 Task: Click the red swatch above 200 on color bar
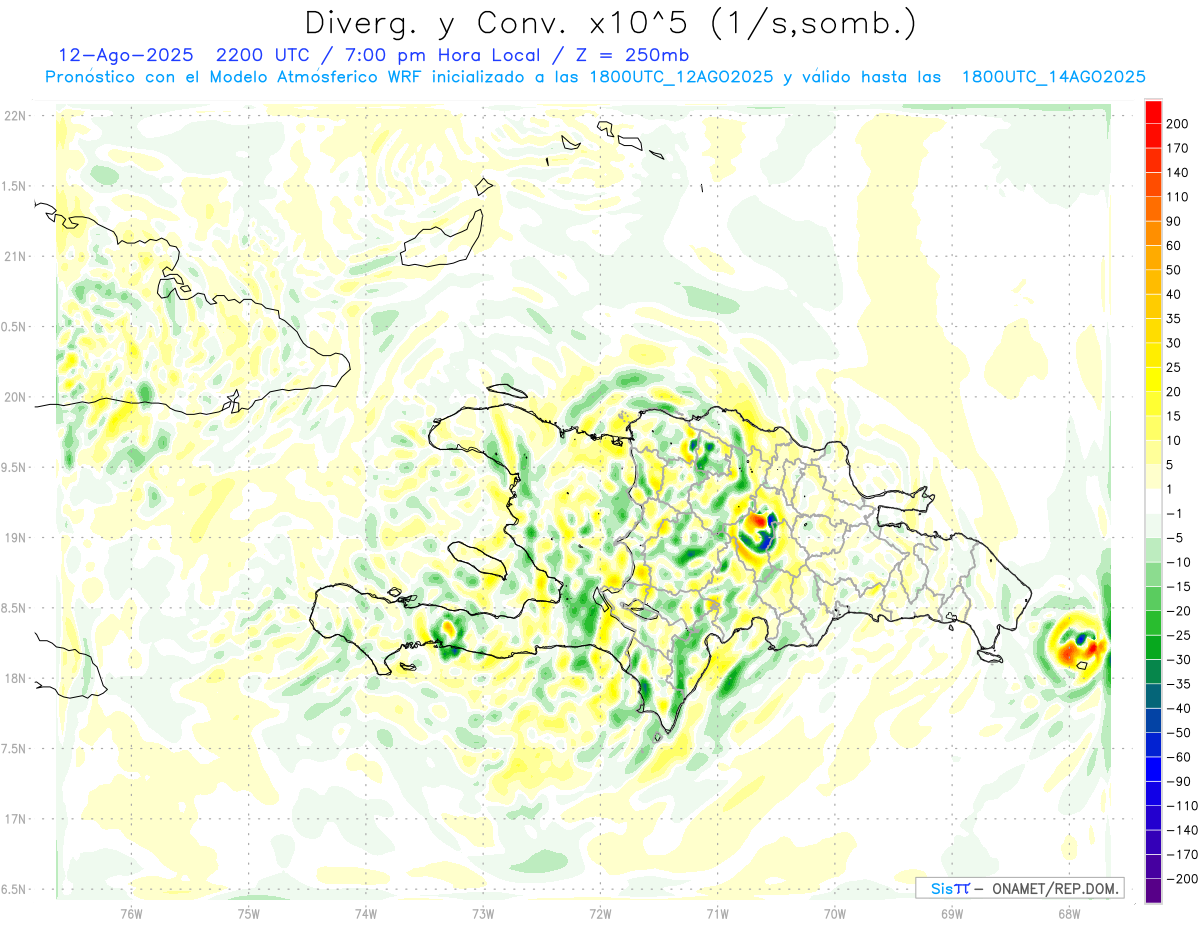coord(1153,112)
